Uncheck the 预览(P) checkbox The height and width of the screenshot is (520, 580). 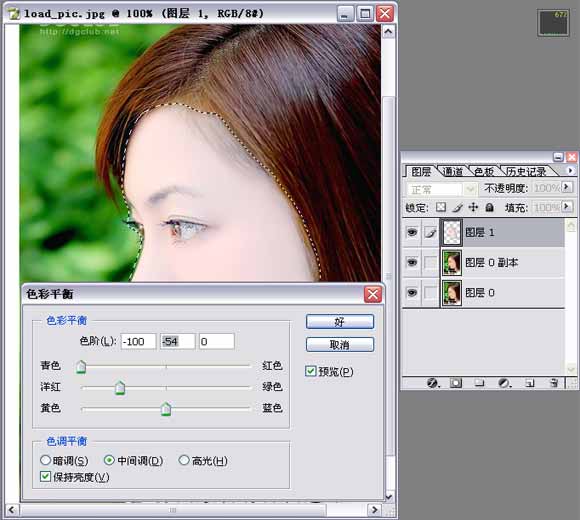pos(311,371)
